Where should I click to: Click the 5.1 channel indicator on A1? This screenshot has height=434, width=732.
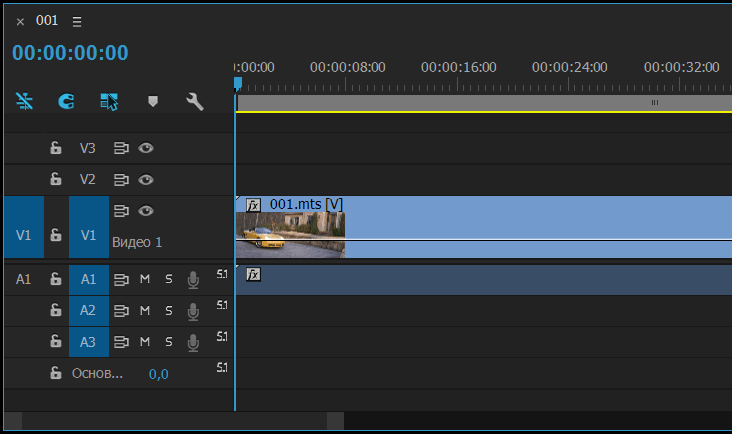click(x=222, y=274)
